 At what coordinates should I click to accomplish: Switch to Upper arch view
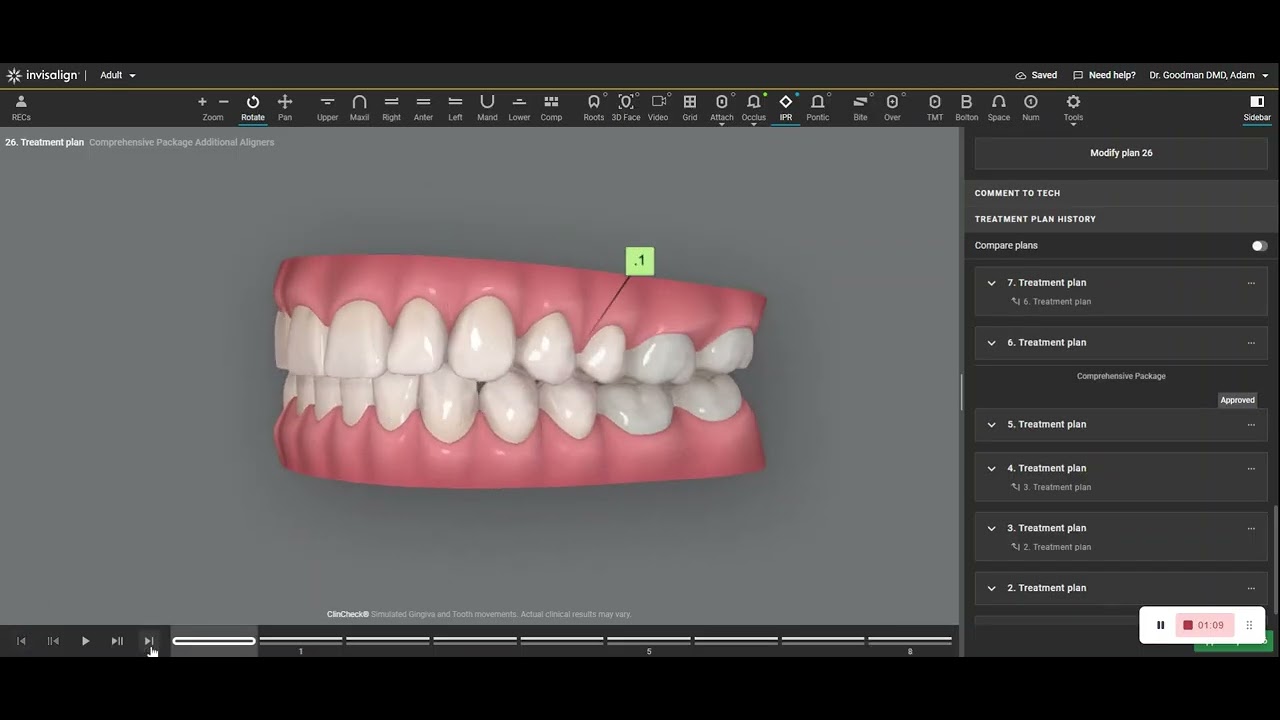click(x=327, y=108)
